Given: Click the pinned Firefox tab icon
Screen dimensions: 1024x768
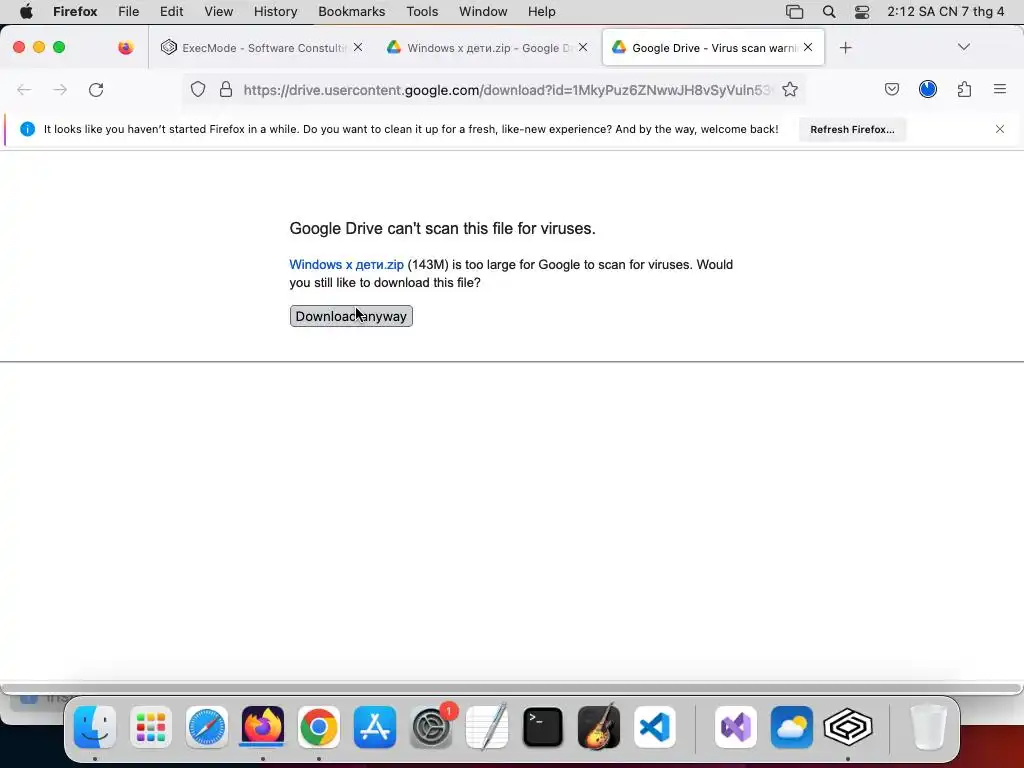Looking at the screenshot, I should point(125,48).
